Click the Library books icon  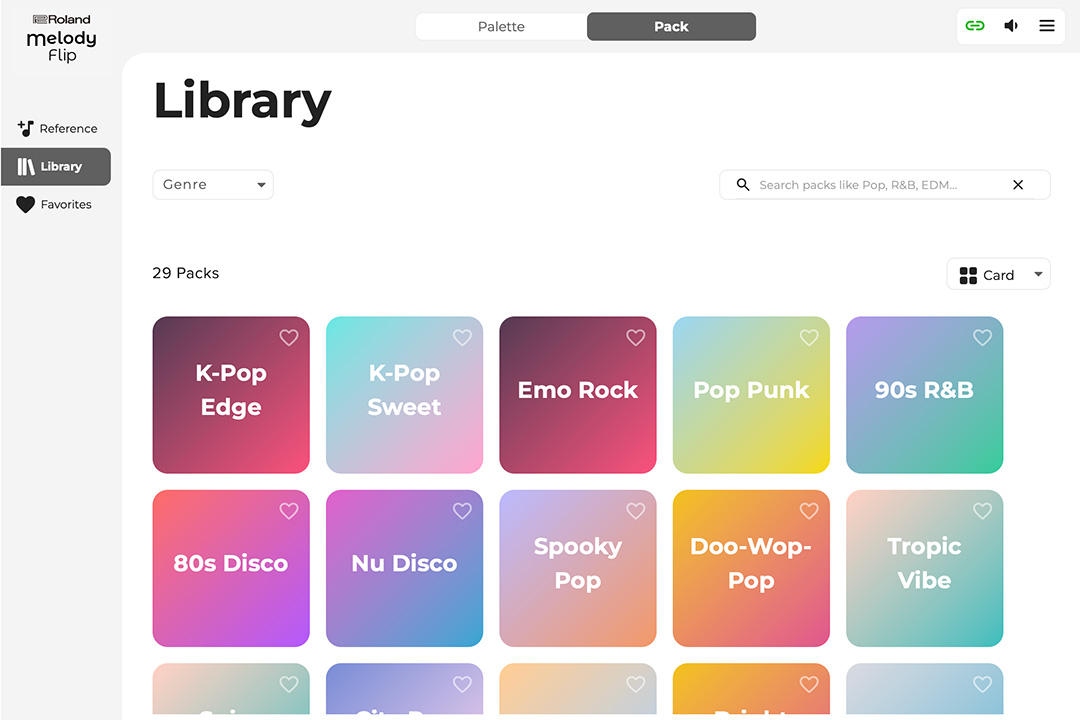pyautogui.click(x=25, y=167)
